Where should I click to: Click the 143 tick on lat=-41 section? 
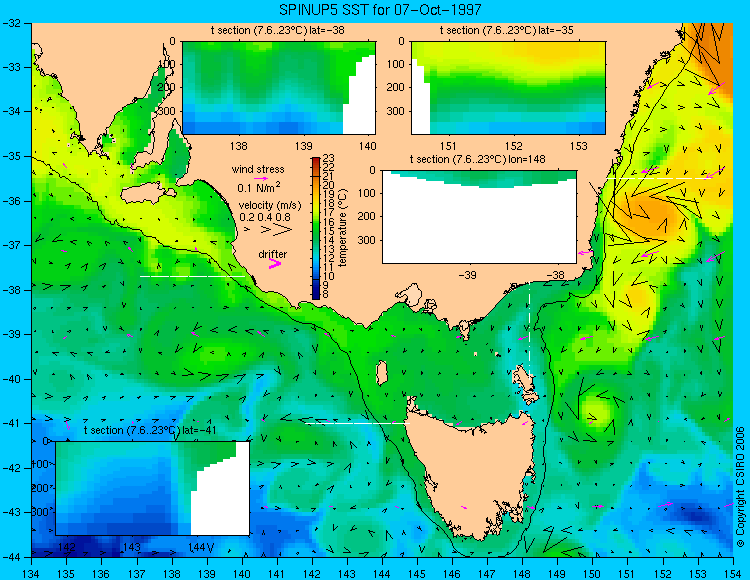click(x=132, y=547)
